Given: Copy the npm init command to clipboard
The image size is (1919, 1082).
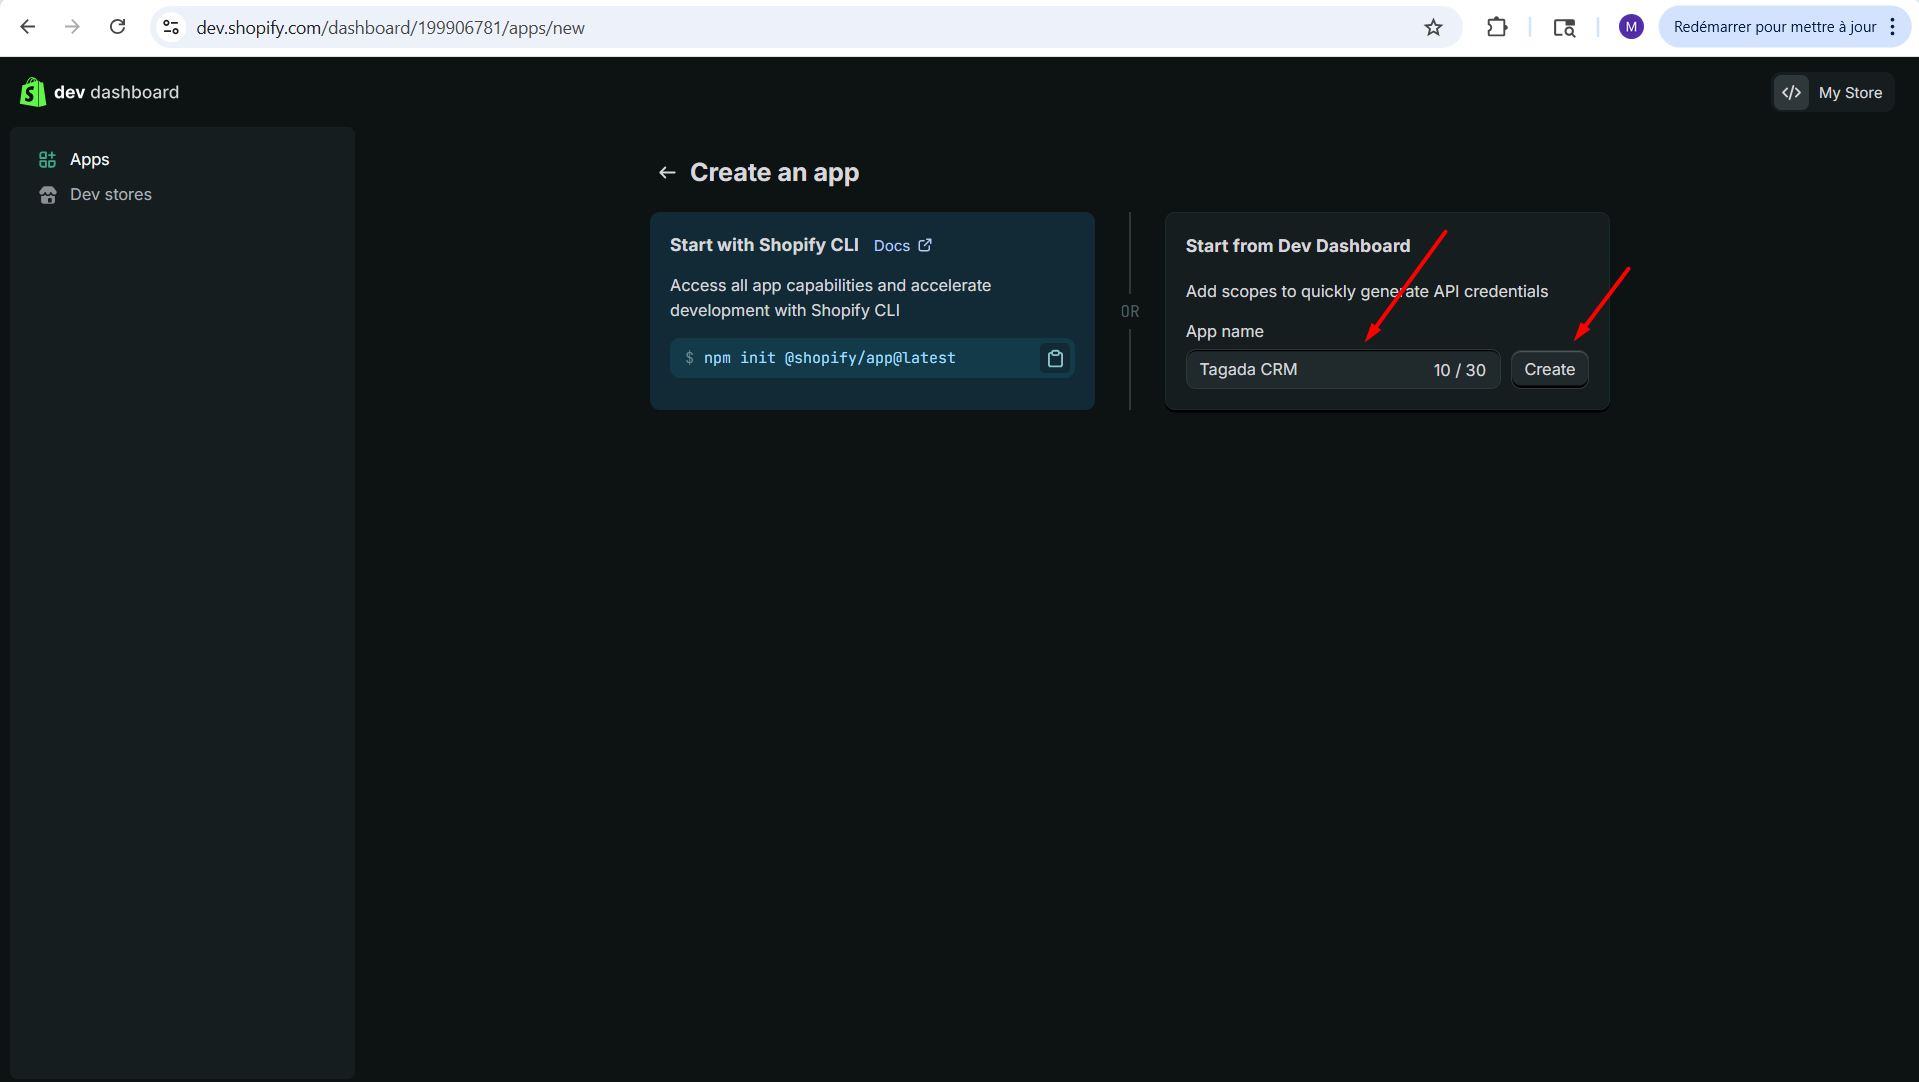Looking at the screenshot, I should click(x=1055, y=358).
